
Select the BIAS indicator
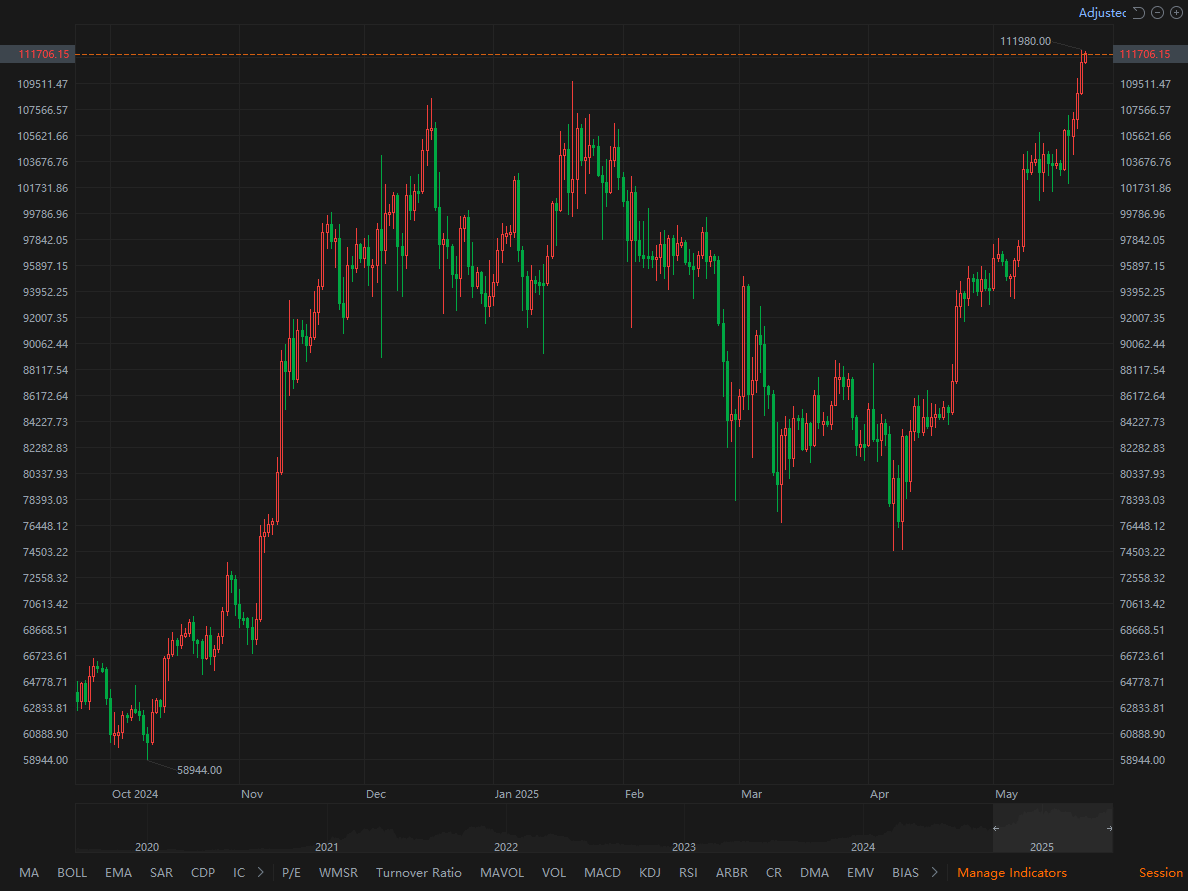pos(905,873)
